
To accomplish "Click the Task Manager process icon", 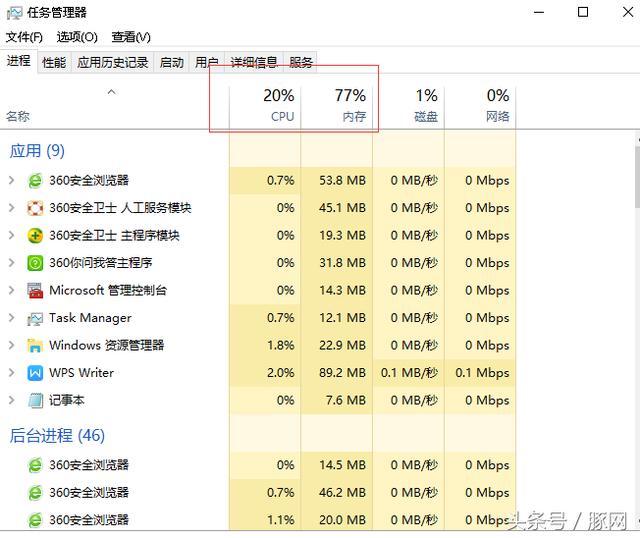I will click(36, 318).
